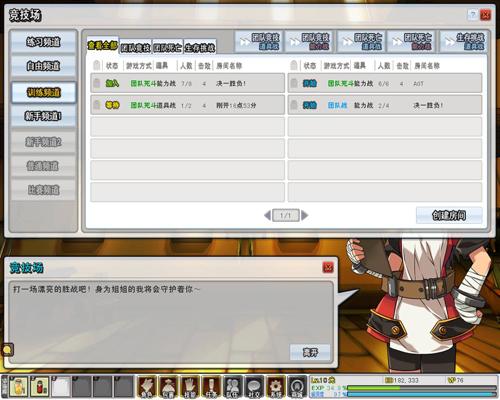Screen dimensions: 500x400
Task: Quick join 团队死亡 道具战
Action: tap(361, 42)
